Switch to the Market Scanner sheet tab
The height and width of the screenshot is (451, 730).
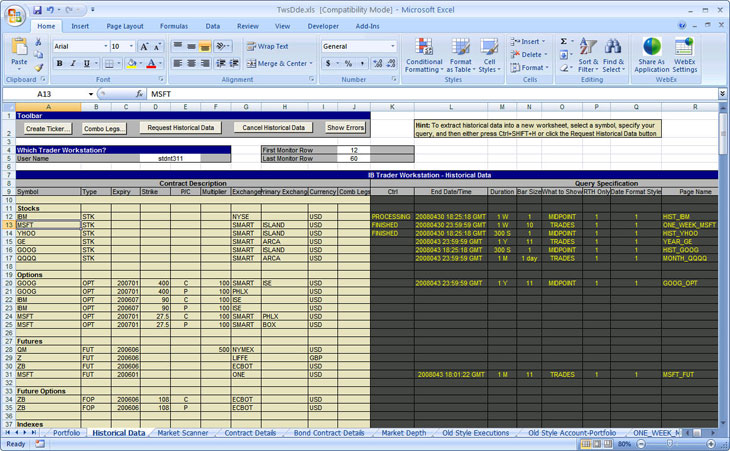tap(182, 433)
